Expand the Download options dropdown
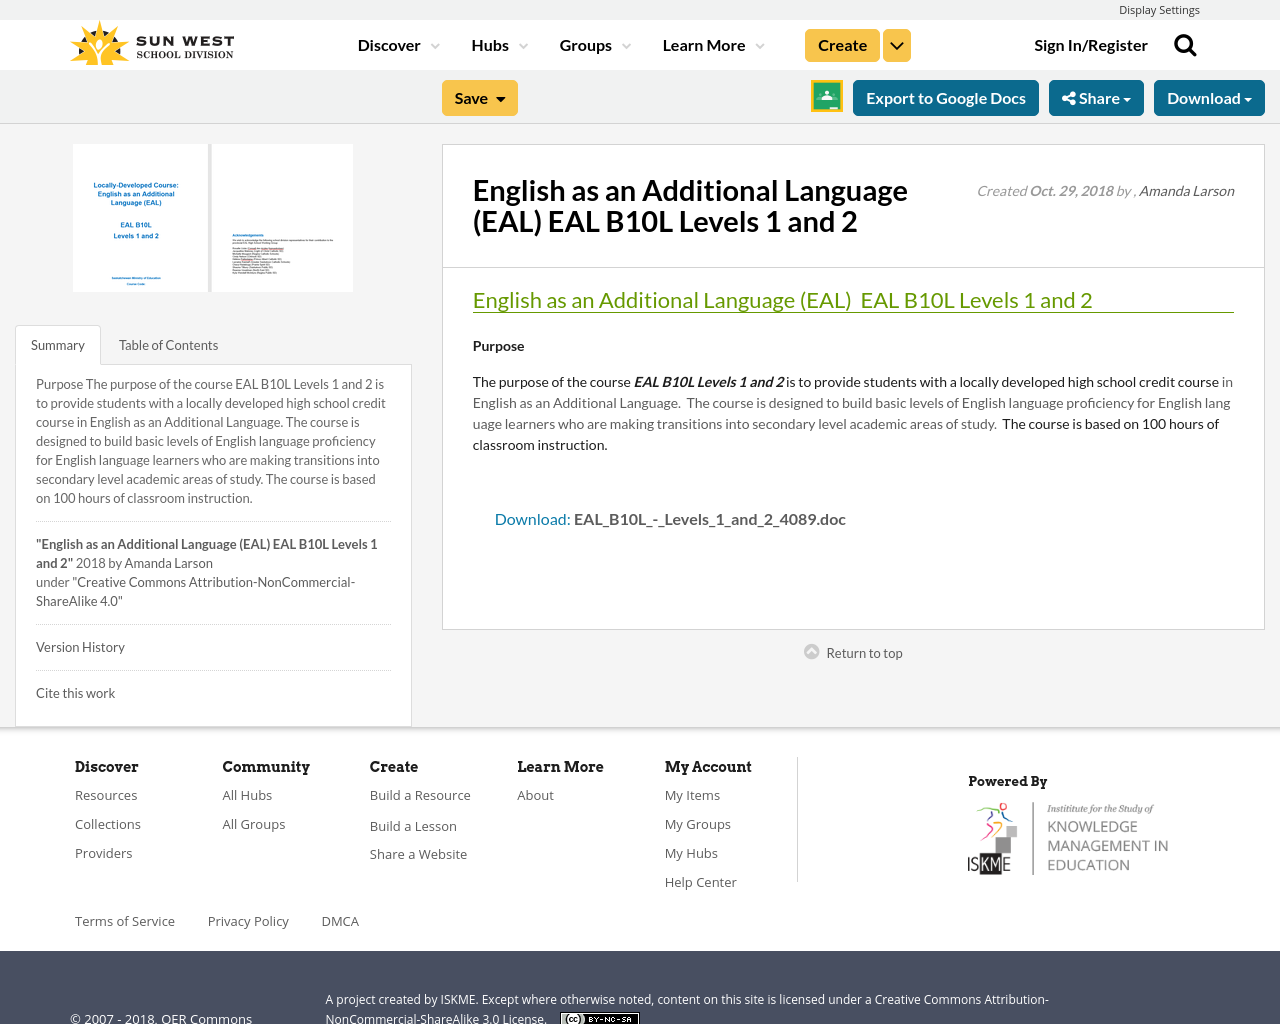Image resolution: width=1280 pixels, height=1024 pixels. pyautogui.click(x=1208, y=96)
